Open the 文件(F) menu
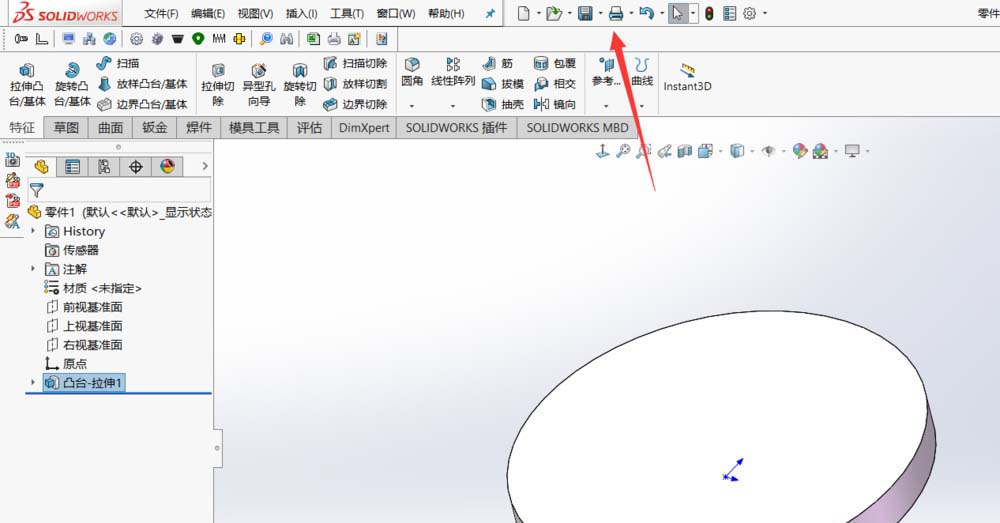The height and width of the screenshot is (523, 1000). coord(161,13)
